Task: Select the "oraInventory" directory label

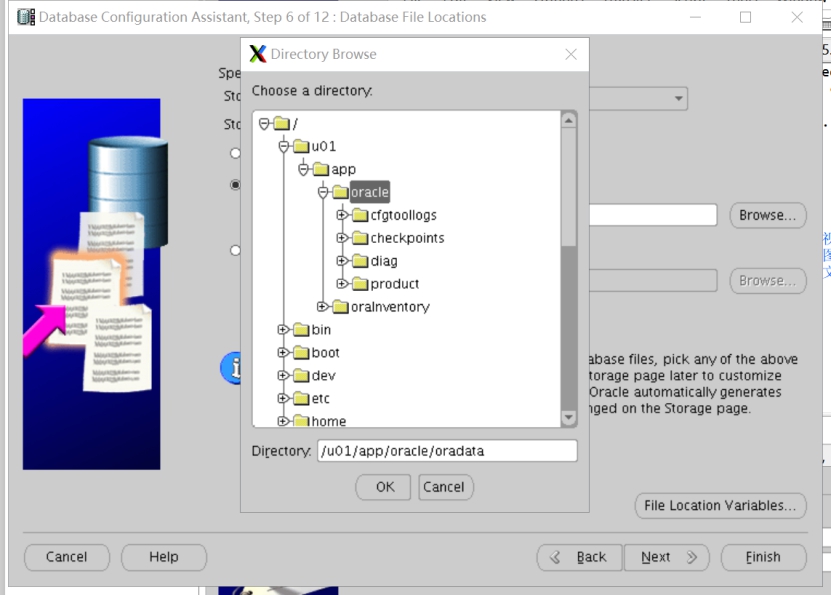Action: point(390,307)
